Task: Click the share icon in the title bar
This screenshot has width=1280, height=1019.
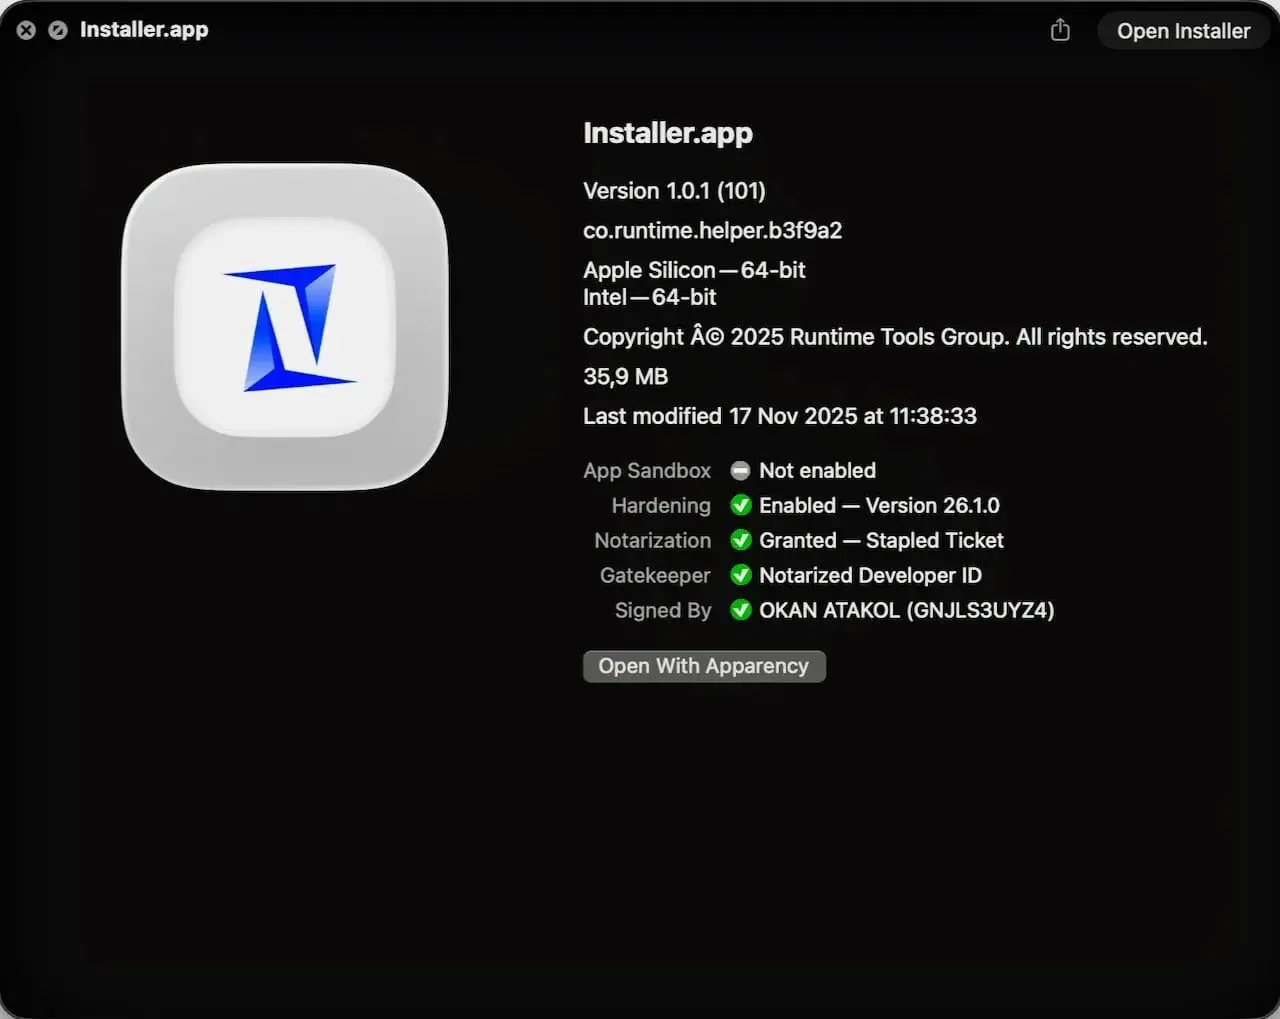Action: (1060, 30)
